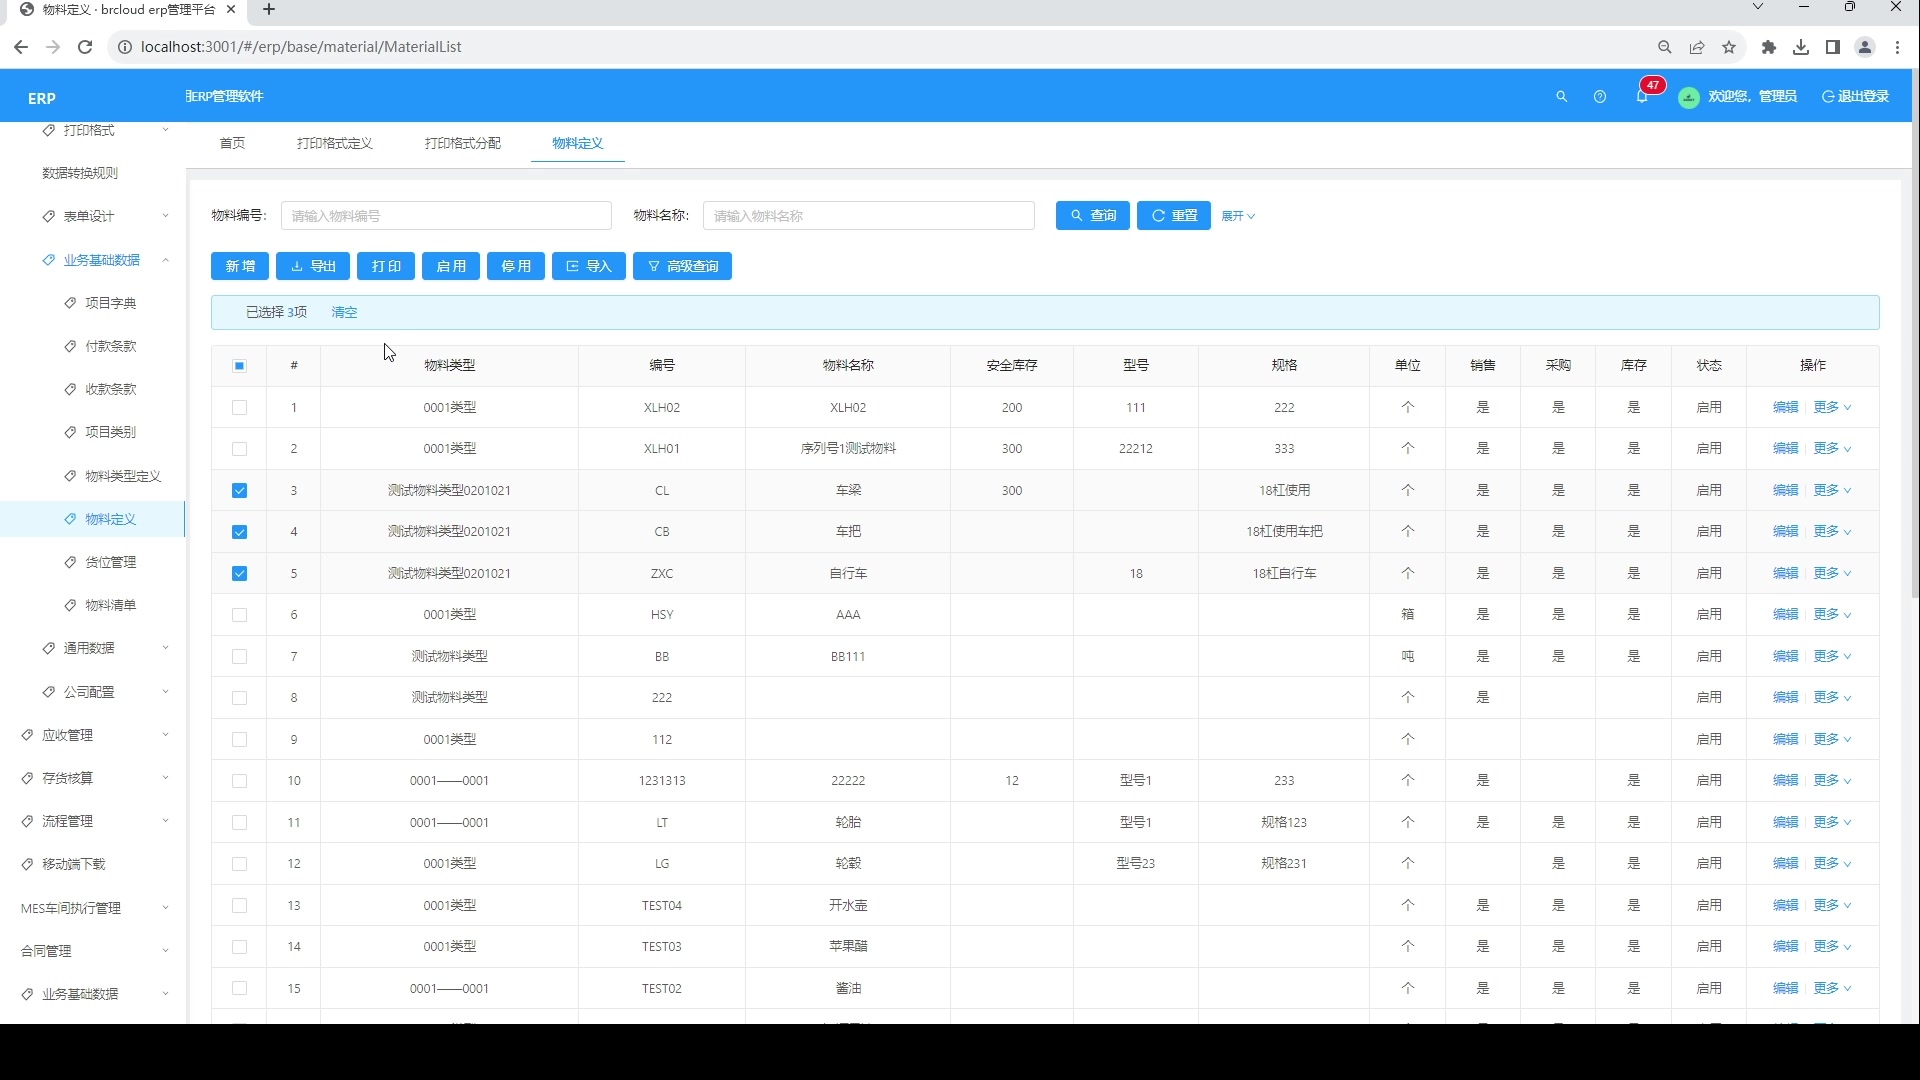Select the 物料定义 tab
The image size is (1920, 1080).
click(x=578, y=143)
